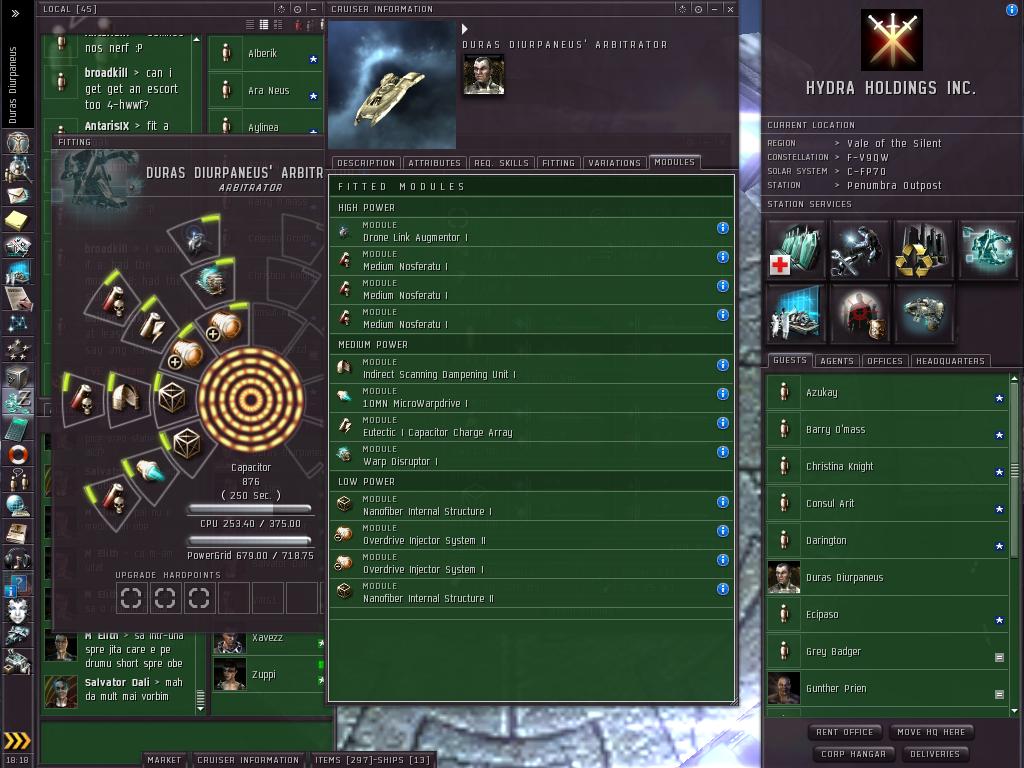Show info for Warp Disruptor I module
Screen dimensions: 1024x768
(722, 452)
